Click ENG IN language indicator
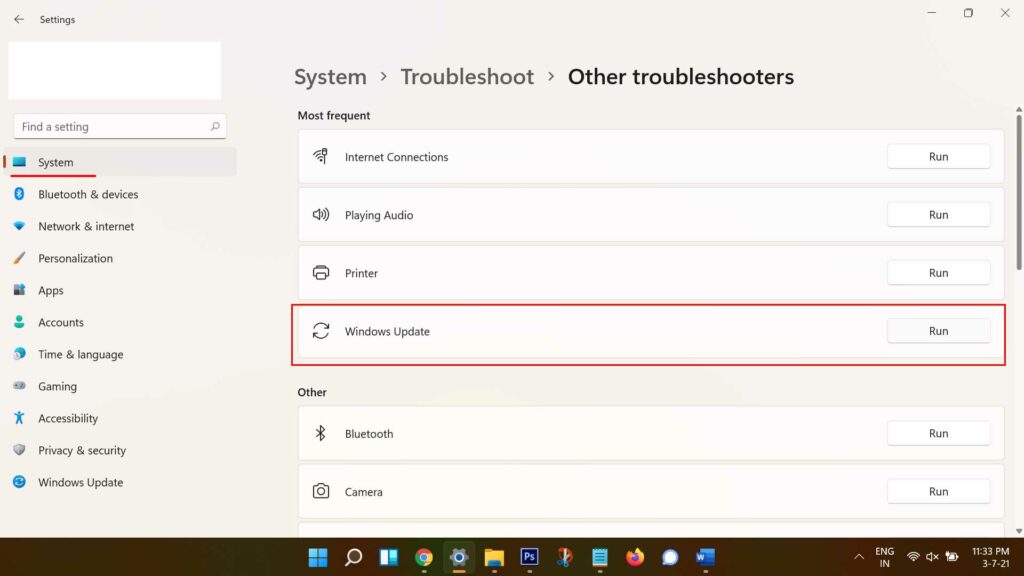 click(x=884, y=557)
